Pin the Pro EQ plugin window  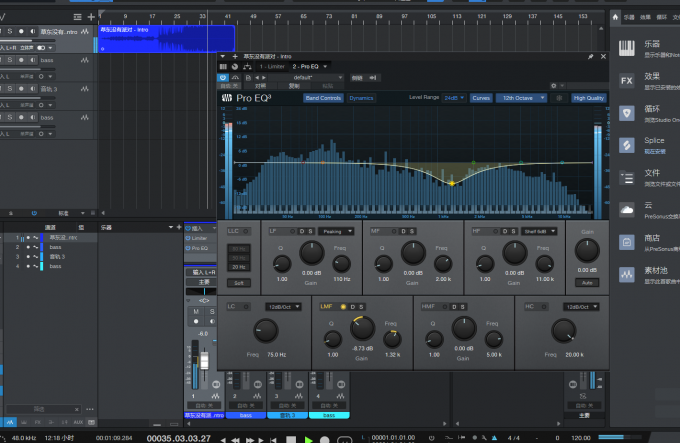pyautogui.click(x=590, y=56)
